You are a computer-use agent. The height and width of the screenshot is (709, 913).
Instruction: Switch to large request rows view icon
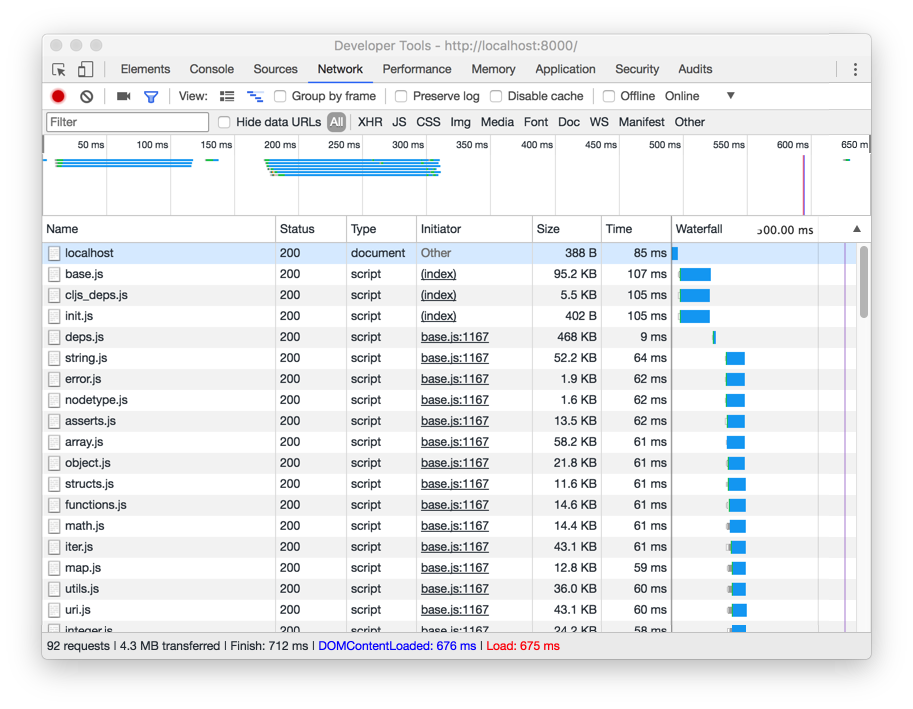click(227, 97)
